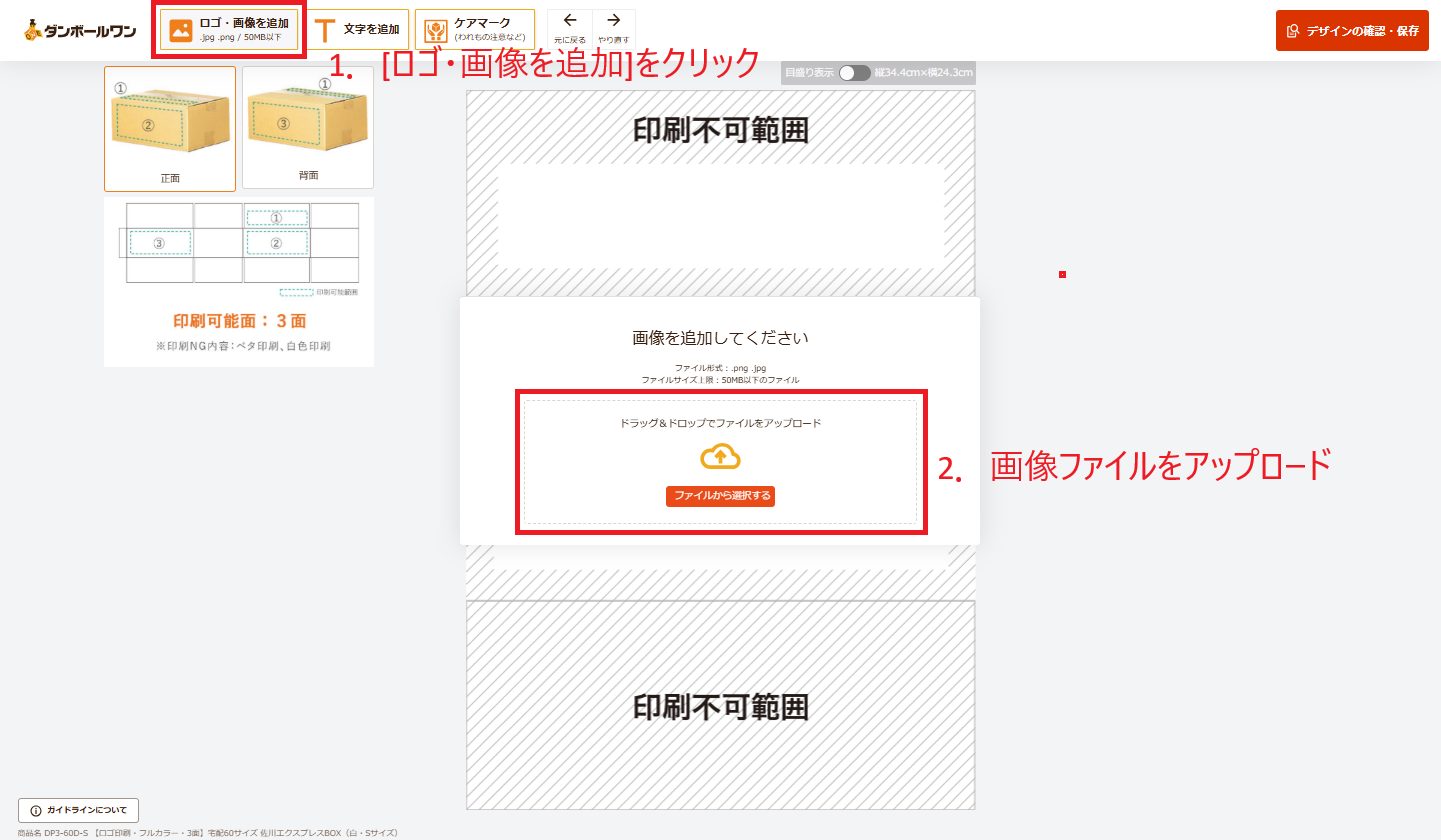Select the 正面 box thumbnail
Viewport: 1441px width, 840px height.
click(x=170, y=129)
